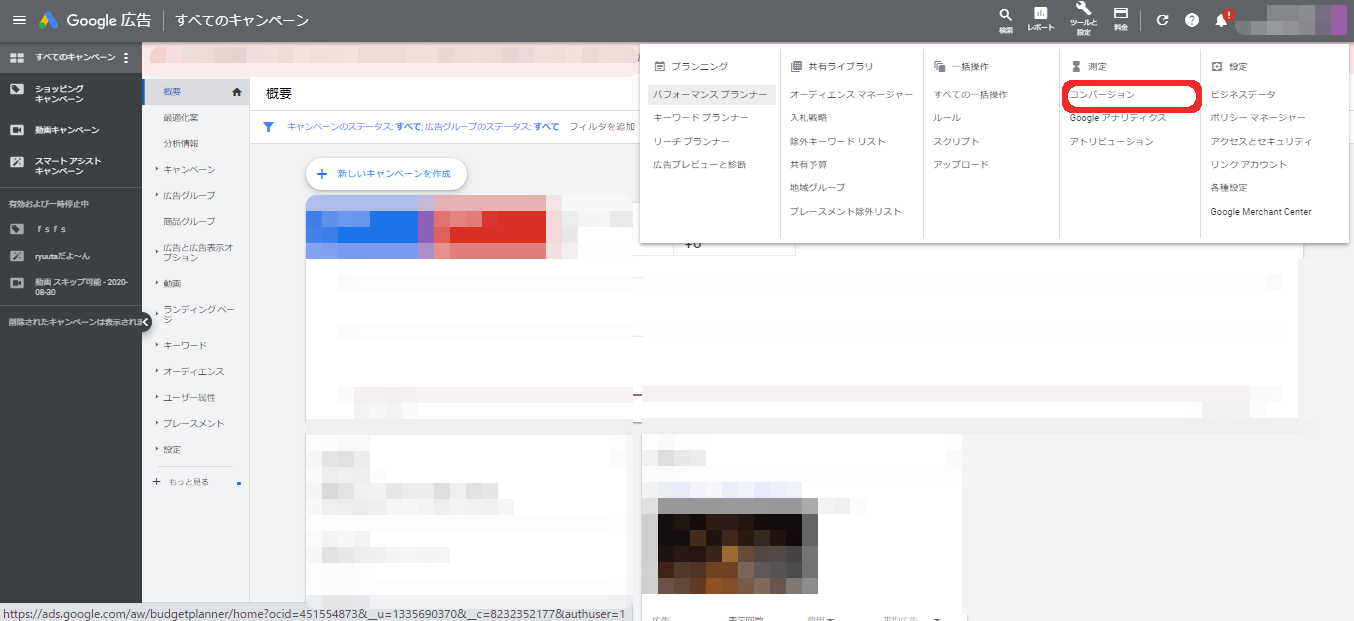Click the キャンペーンのステータス: すべて filter
The width and height of the screenshot is (1354, 621).
pyautogui.click(x=354, y=127)
